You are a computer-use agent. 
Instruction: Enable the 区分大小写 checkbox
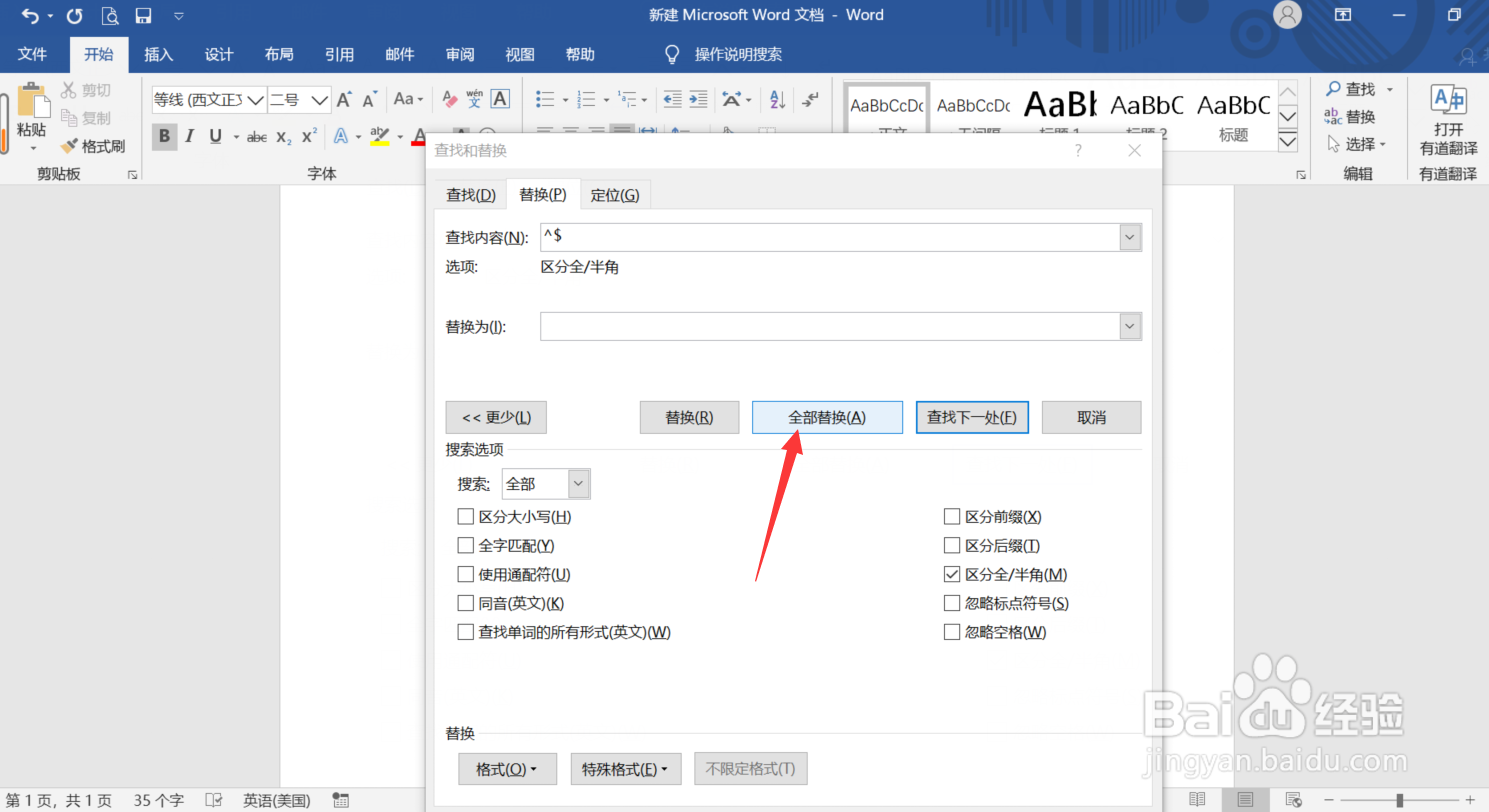pyautogui.click(x=465, y=516)
